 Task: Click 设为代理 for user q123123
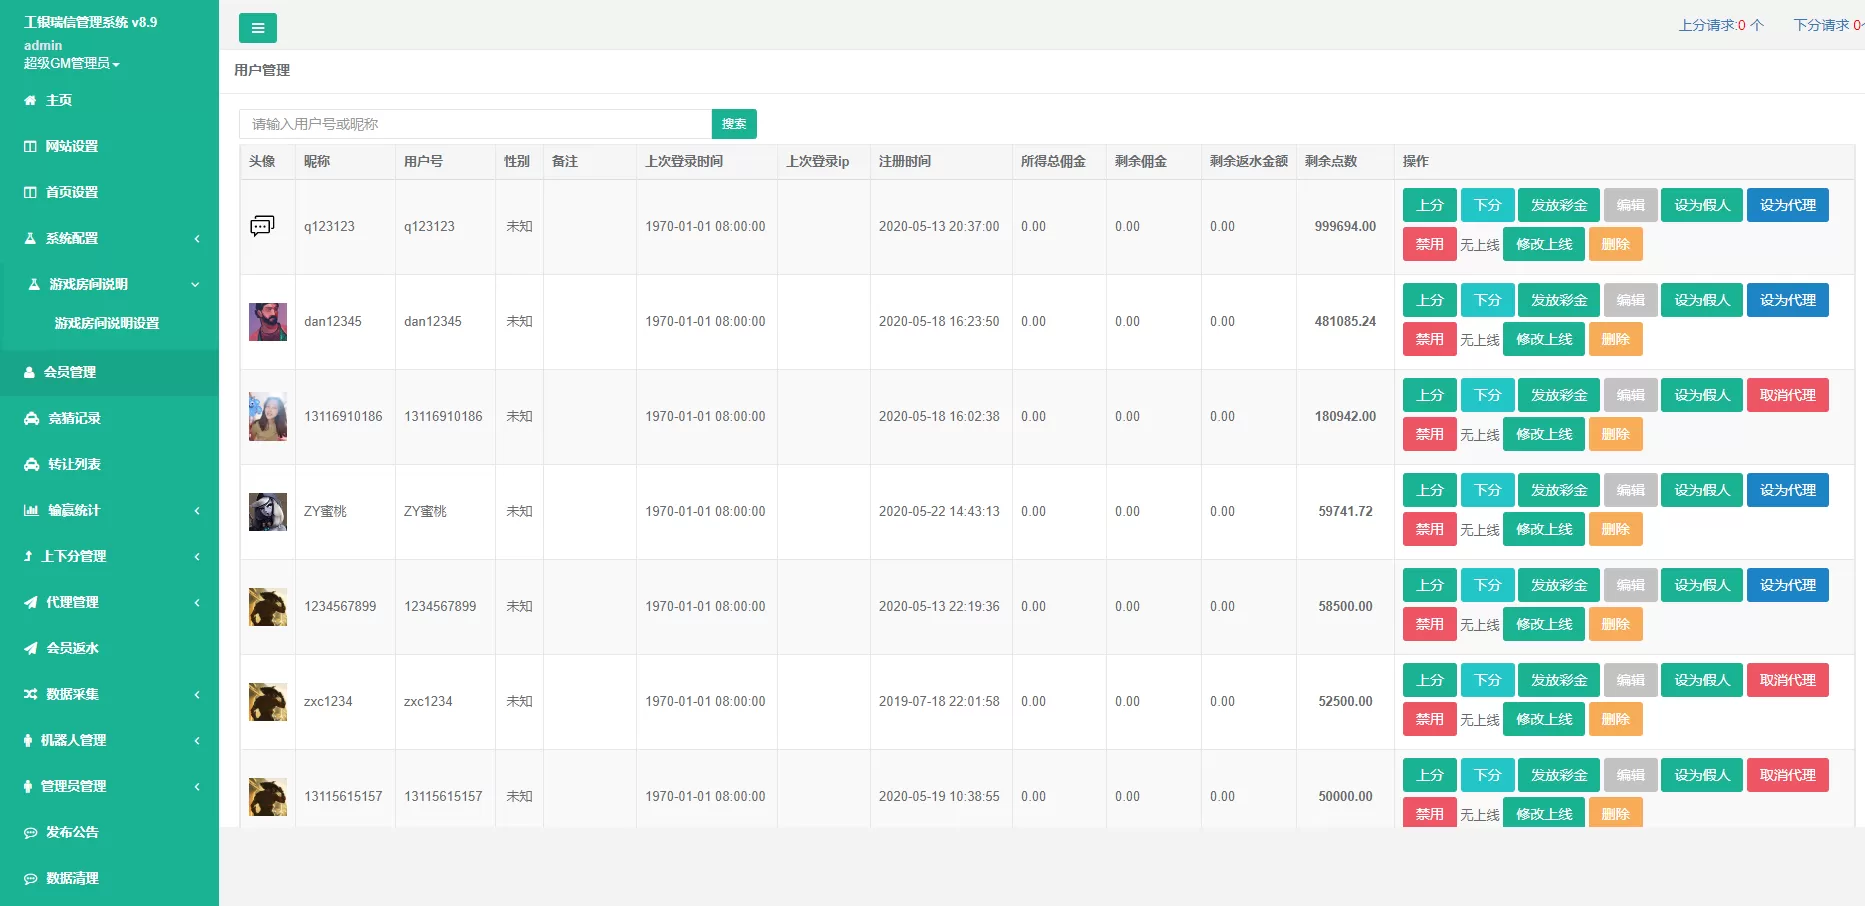1787,205
